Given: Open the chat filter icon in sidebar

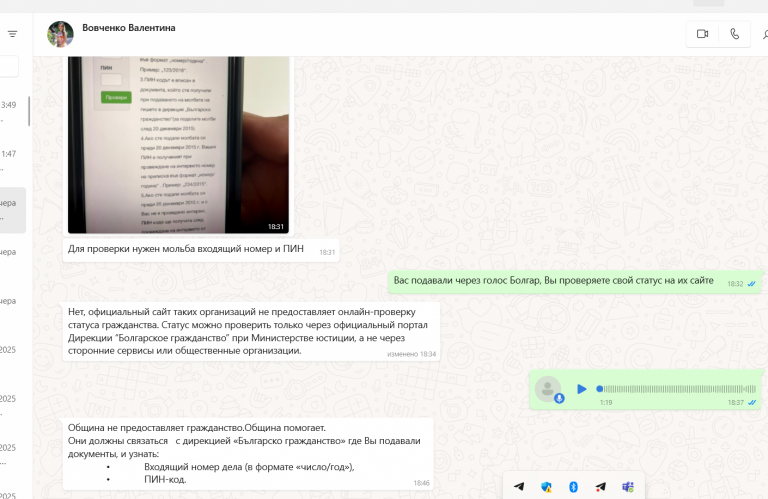Looking at the screenshot, I should point(13,34).
